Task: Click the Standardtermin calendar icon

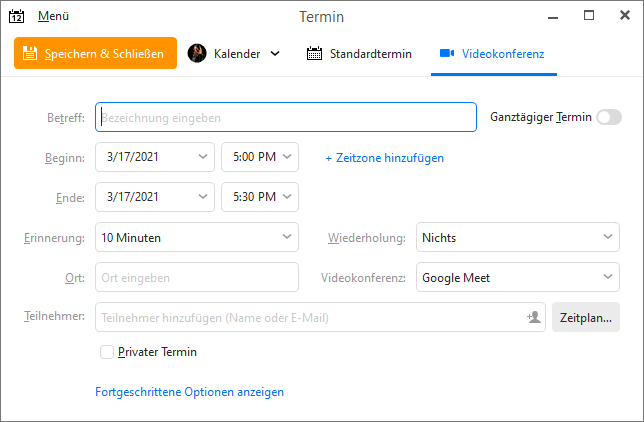Action: coord(315,53)
